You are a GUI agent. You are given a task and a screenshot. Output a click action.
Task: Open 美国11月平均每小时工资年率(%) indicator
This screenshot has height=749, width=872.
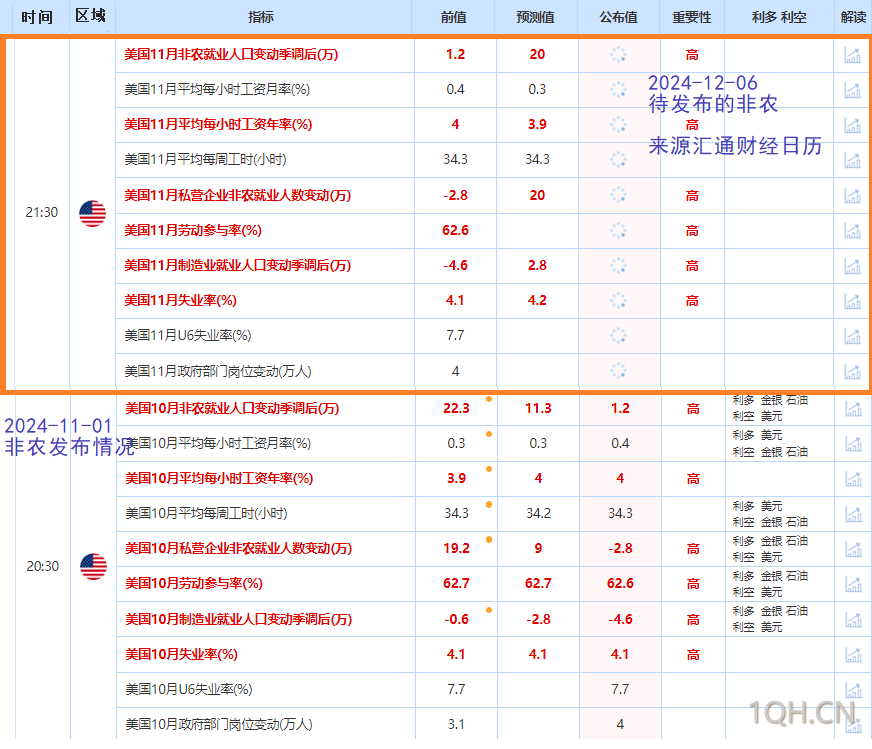pyautogui.click(x=218, y=125)
